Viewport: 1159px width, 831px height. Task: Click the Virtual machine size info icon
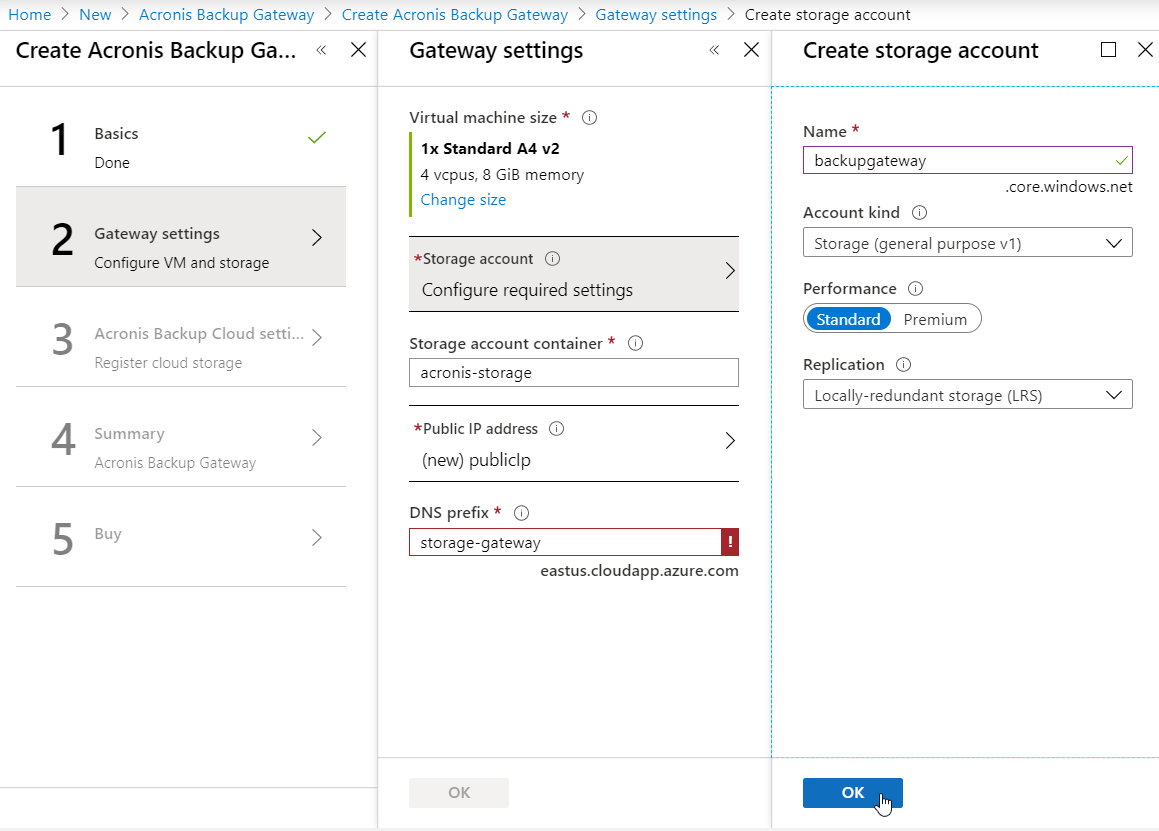pyautogui.click(x=589, y=118)
